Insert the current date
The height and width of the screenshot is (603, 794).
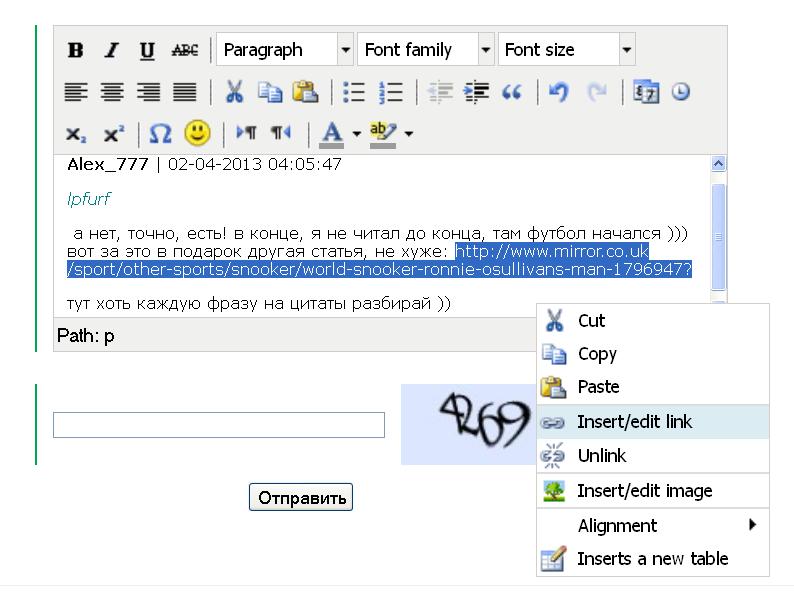point(646,92)
